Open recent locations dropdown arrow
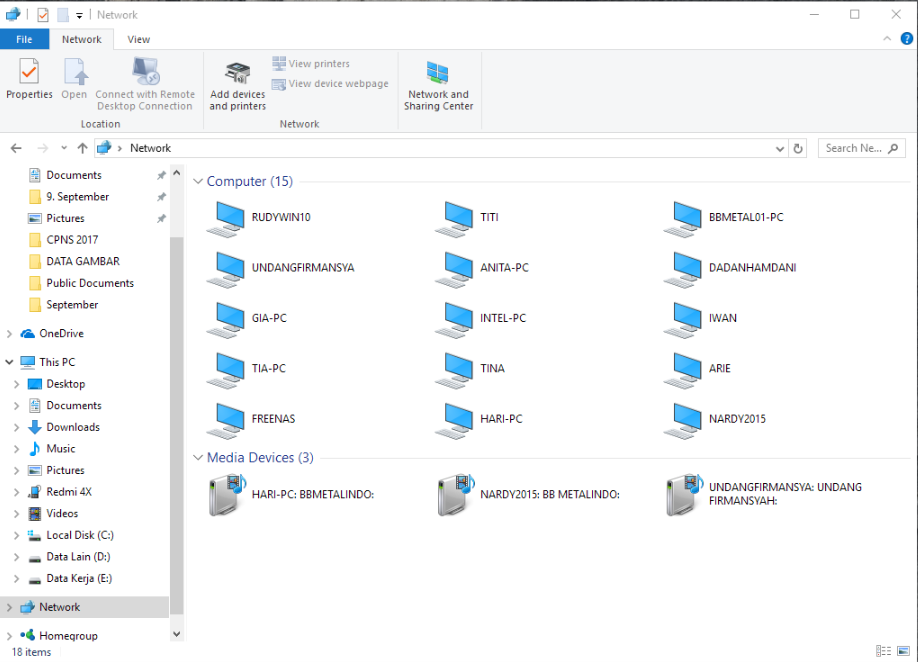918x662 pixels. [x=64, y=148]
